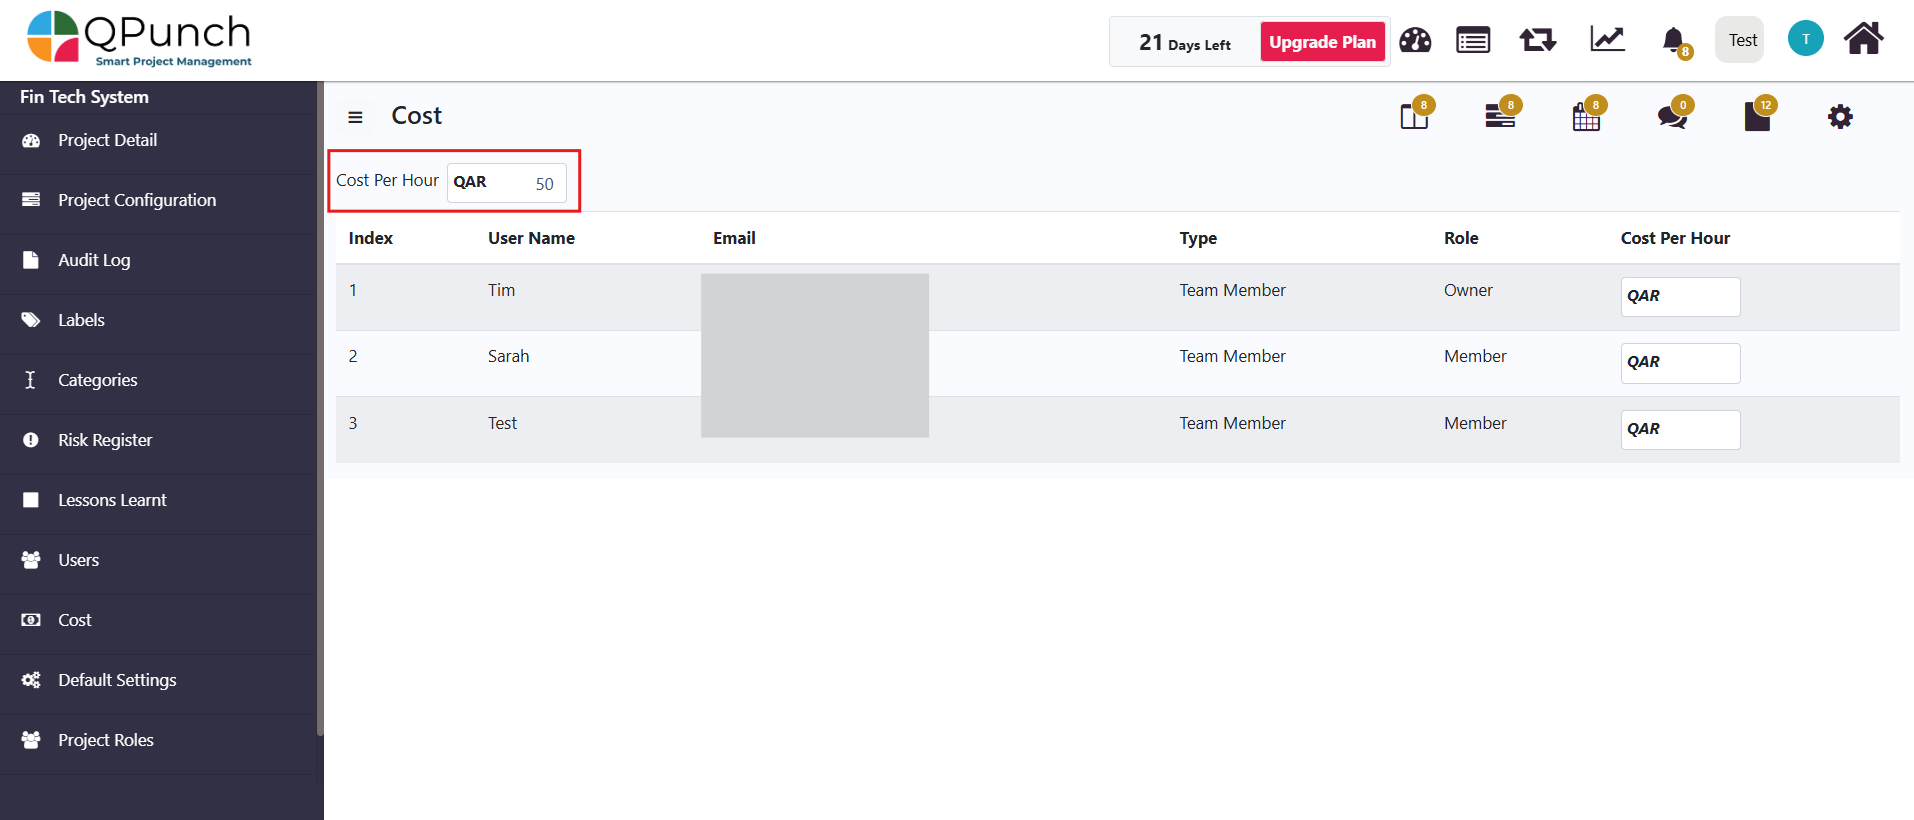The image size is (1914, 820).
Task: Open the project settings gear icon
Action: point(1840,117)
